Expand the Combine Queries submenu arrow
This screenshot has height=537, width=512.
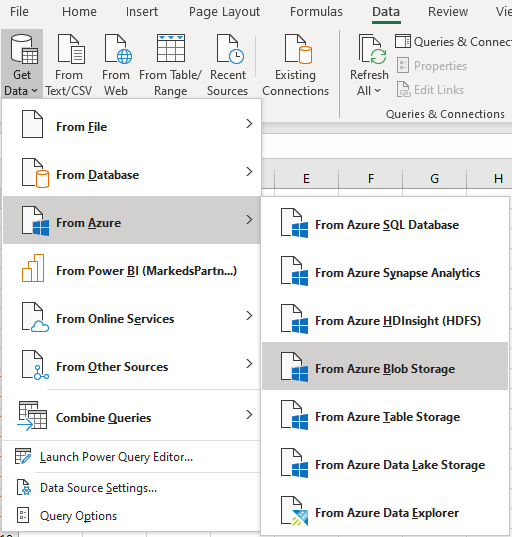[x=249, y=415]
